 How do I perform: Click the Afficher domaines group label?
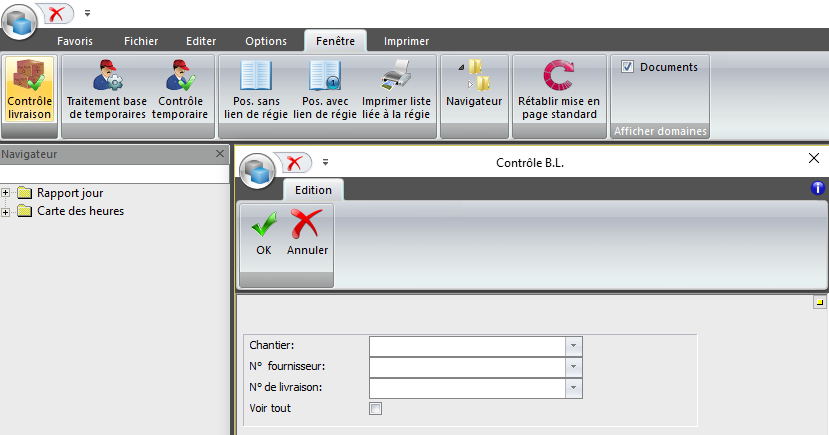tap(660, 131)
